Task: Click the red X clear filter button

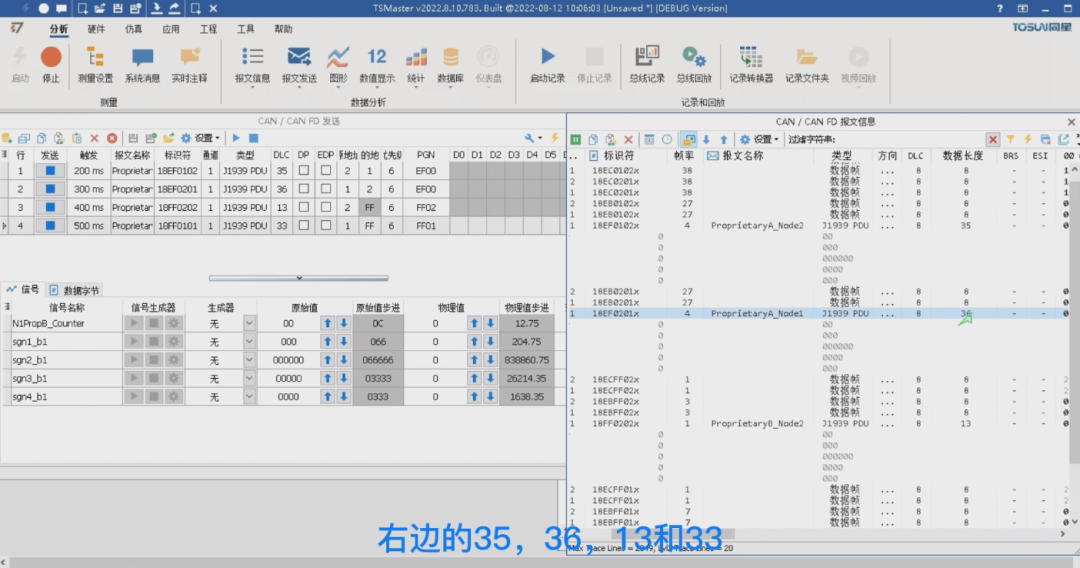Action: pyautogui.click(x=993, y=139)
